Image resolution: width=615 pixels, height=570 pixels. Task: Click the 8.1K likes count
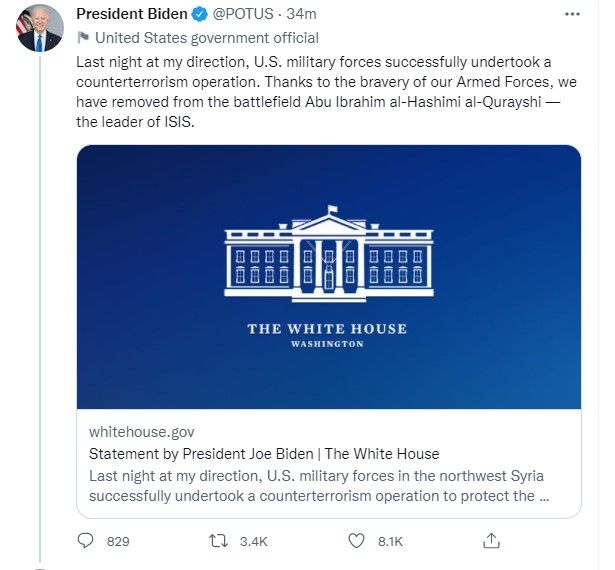[389, 541]
